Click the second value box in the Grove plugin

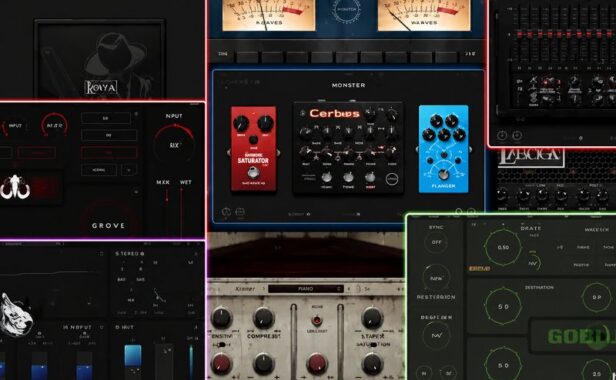[109, 135]
